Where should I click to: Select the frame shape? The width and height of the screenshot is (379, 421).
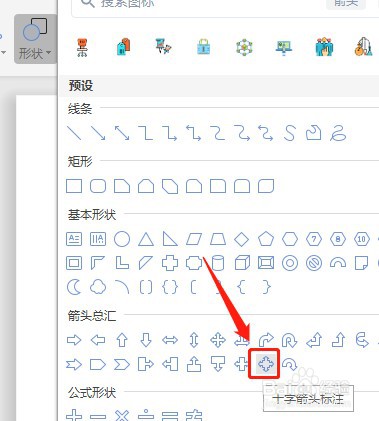[x=74, y=263]
